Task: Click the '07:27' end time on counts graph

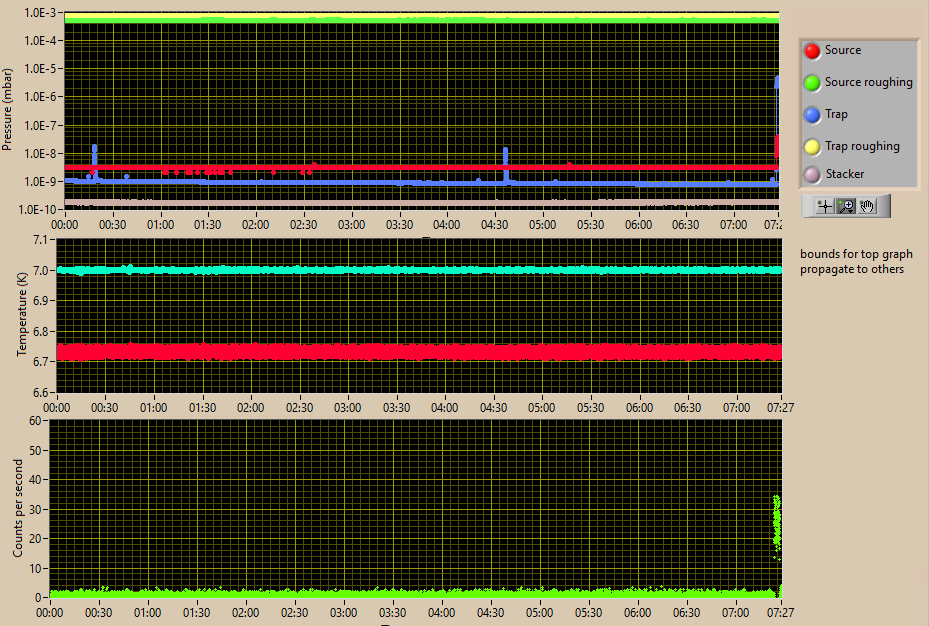Action: coord(780,613)
